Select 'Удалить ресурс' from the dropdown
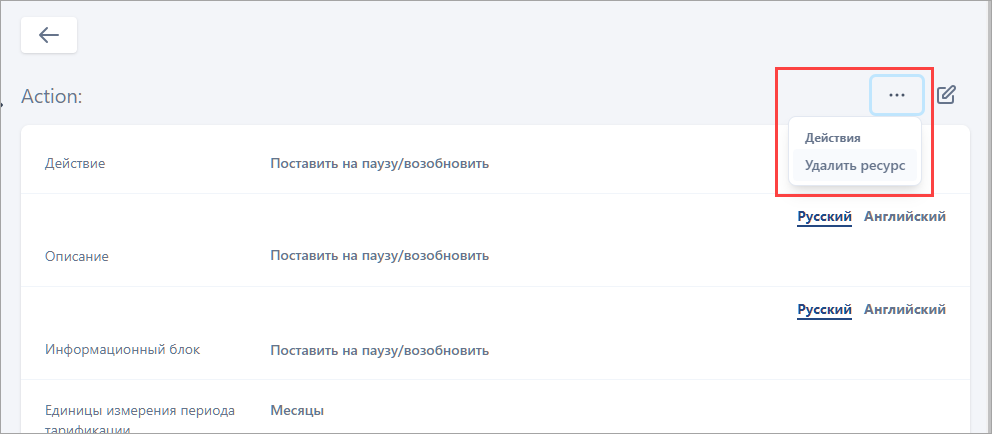Viewport: 992px width, 434px height. (x=854, y=166)
